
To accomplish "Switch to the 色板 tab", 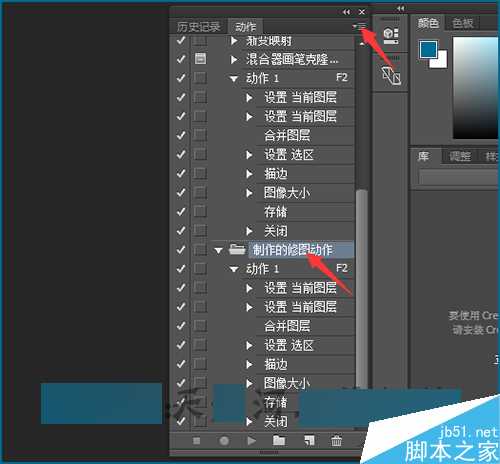I will point(463,23).
